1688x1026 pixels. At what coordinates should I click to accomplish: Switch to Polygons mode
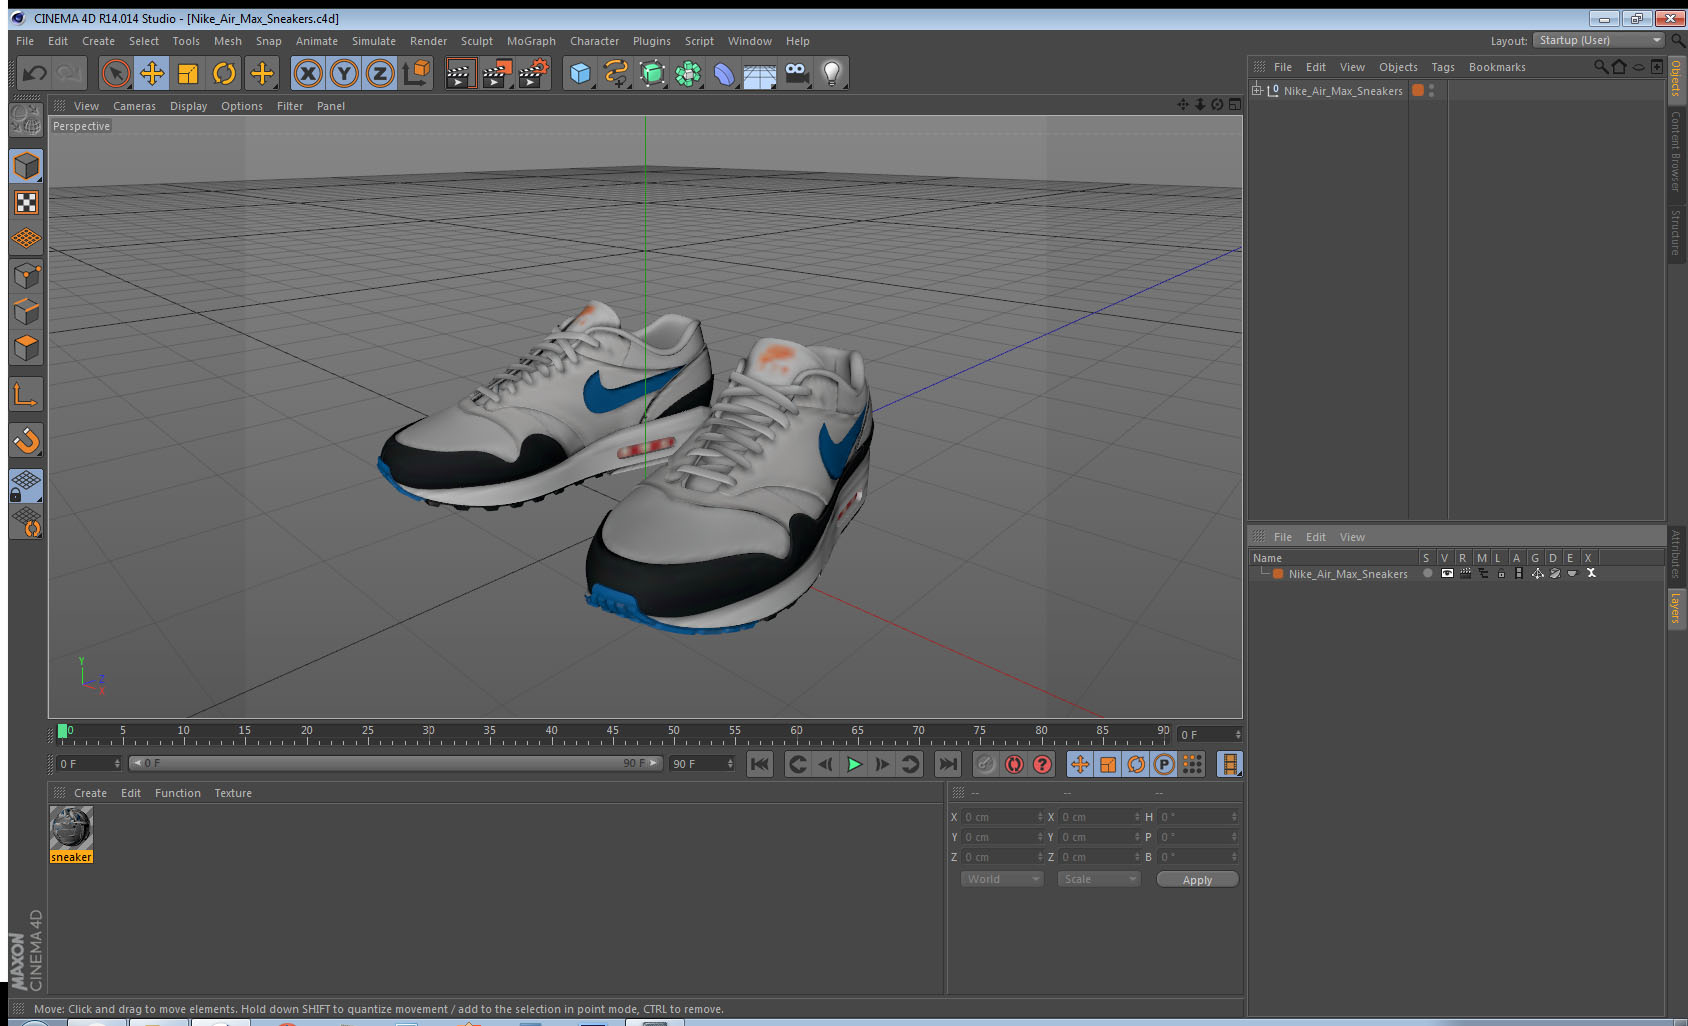[x=26, y=347]
